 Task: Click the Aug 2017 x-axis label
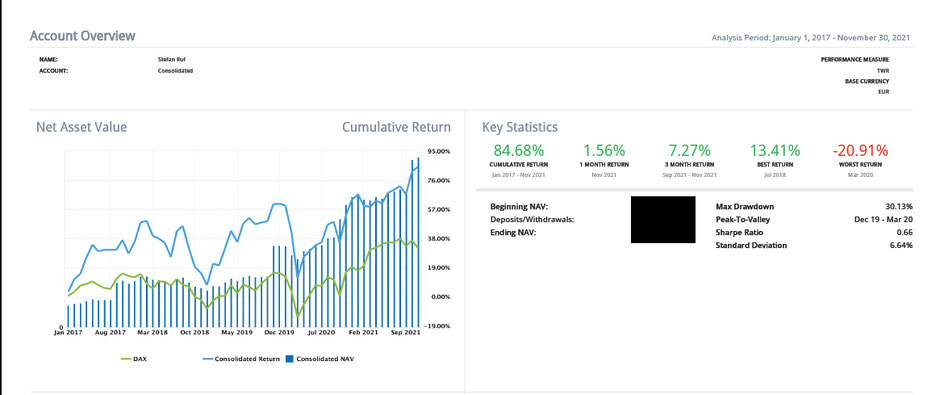pos(111,332)
